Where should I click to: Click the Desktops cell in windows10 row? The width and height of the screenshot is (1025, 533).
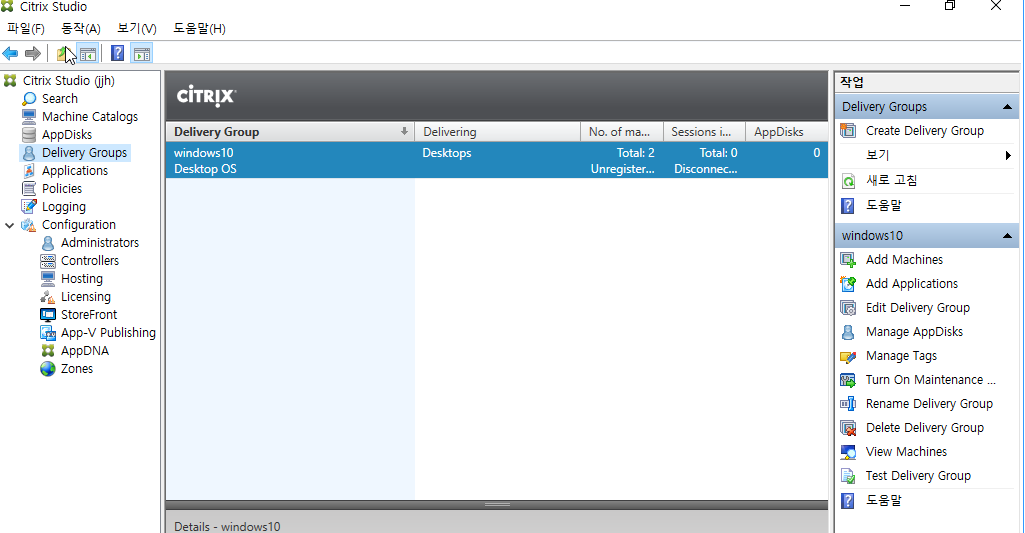446,153
